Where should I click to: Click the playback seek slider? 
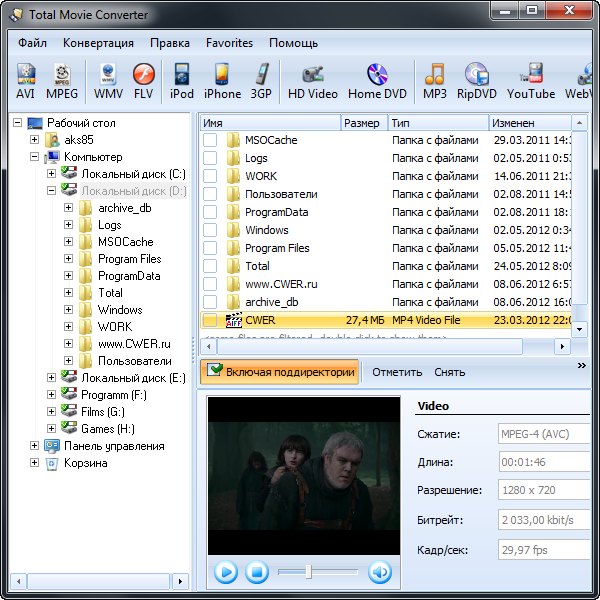click(309, 572)
